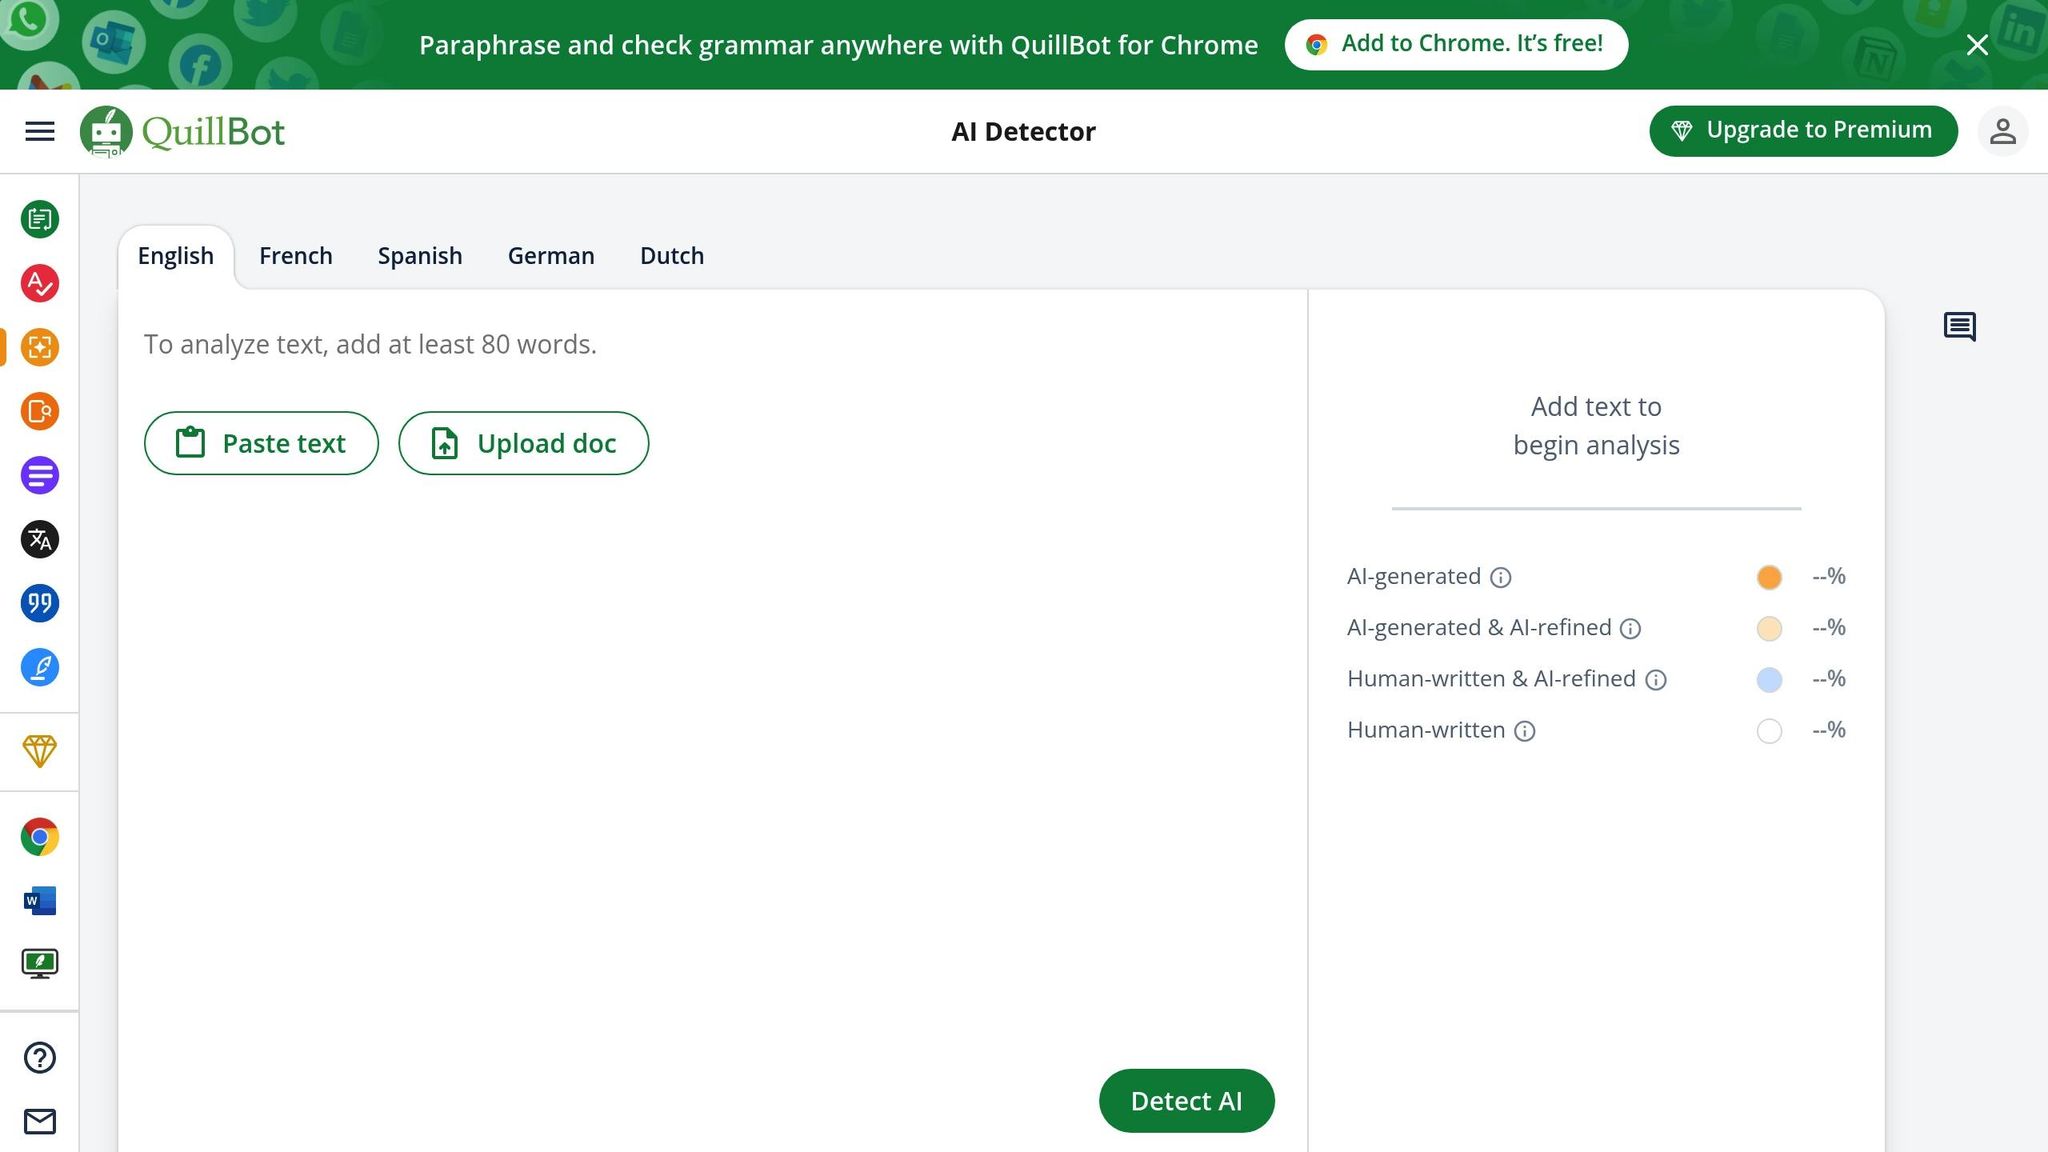Click the QuillBot for Word sidebar icon
The height and width of the screenshot is (1152, 2048).
pos(40,900)
